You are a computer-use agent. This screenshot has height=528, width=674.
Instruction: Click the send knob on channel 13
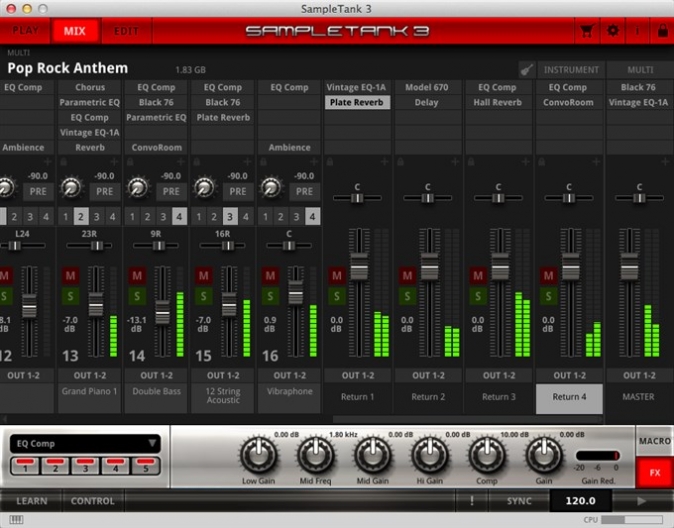(x=71, y=187)
